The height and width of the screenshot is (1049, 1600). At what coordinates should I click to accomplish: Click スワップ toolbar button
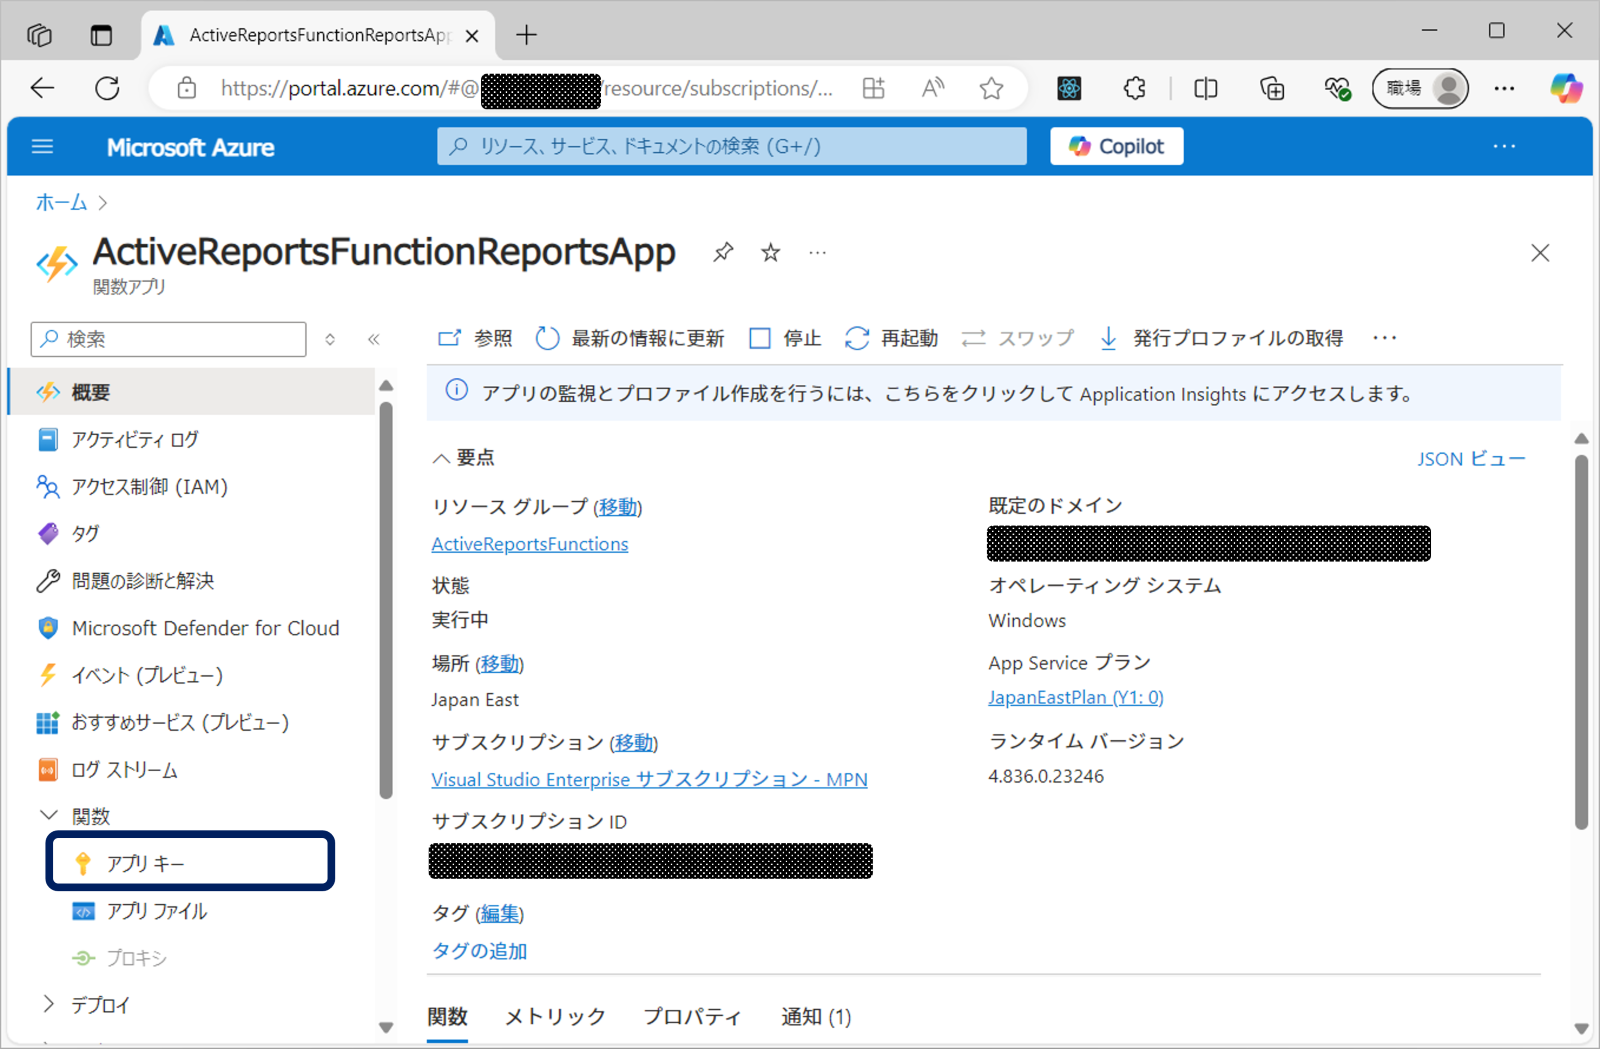point(1017,338)
